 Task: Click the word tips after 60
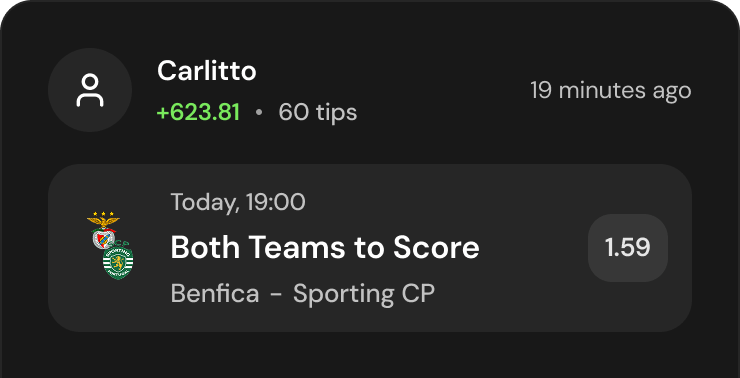point(337,113)
